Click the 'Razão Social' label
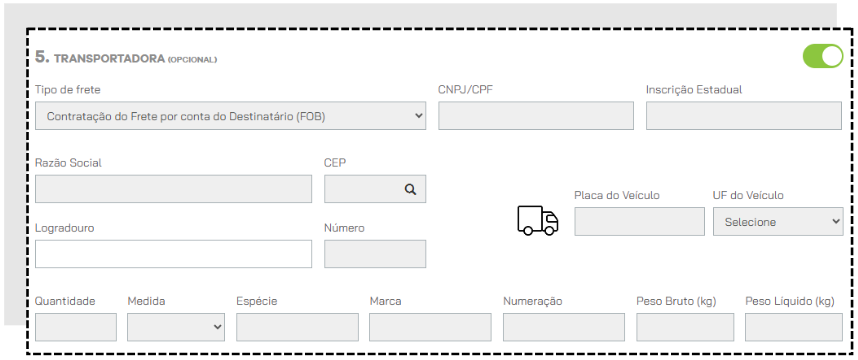858x360 pixels. click(68, 163)
